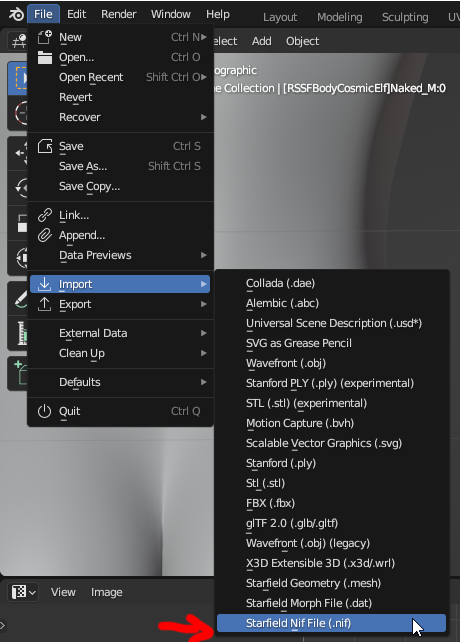
Task: Click the Blender logo icon
Action: click(x=16, y=14)
